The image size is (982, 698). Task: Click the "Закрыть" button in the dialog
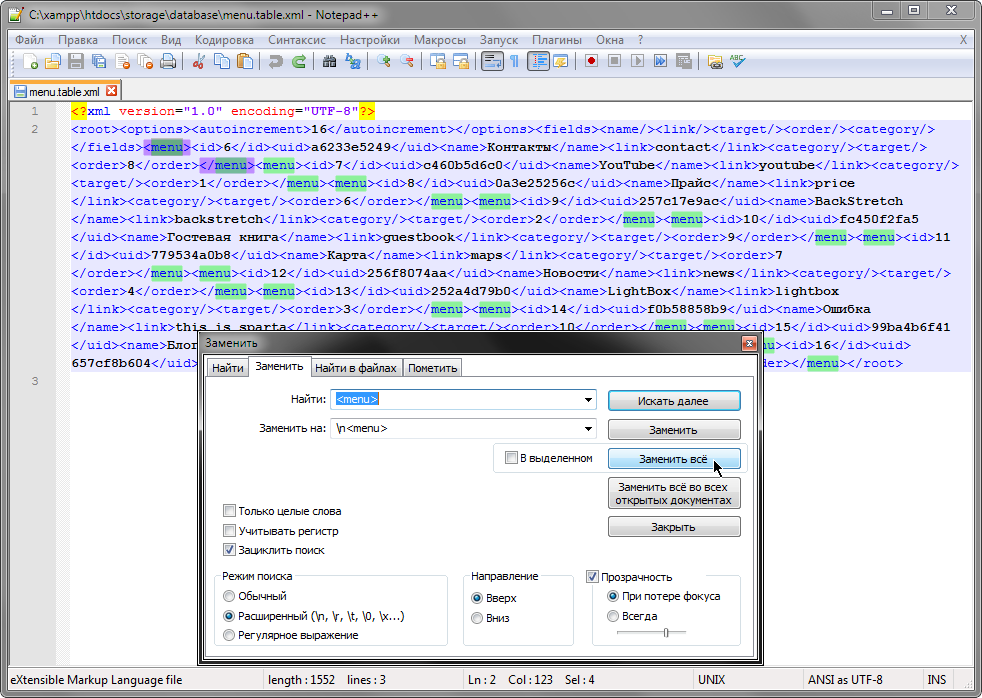[x=674, y=527]
